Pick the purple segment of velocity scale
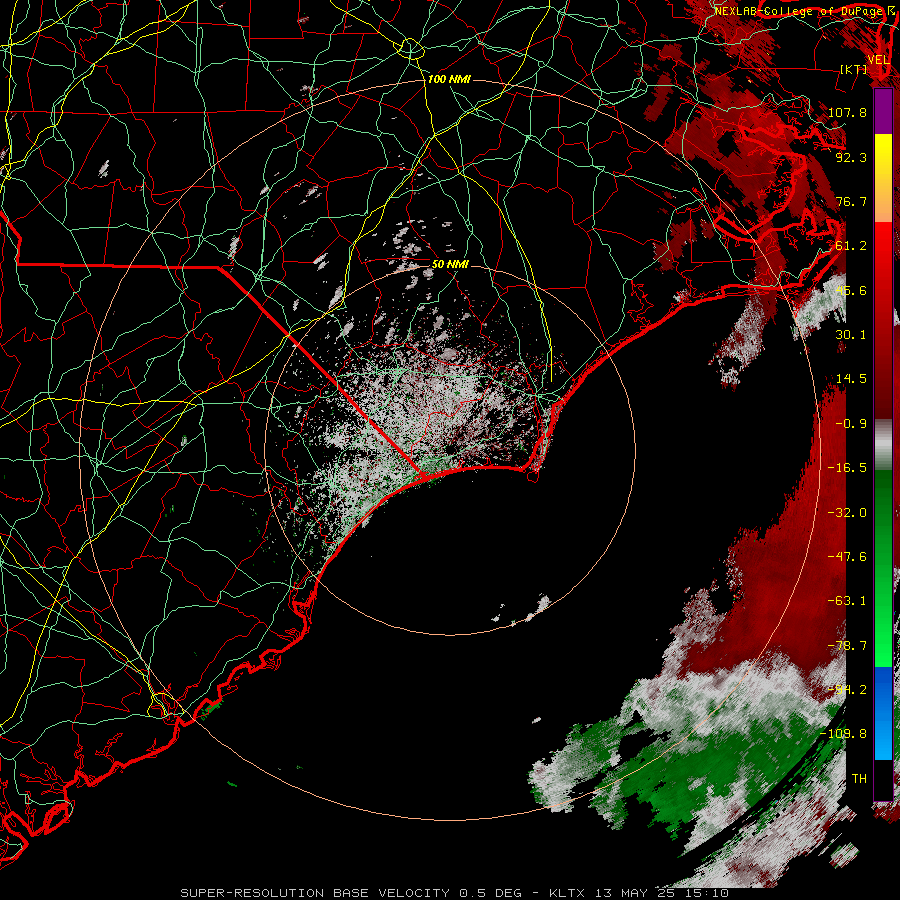This screenshot has width=900, height=900. 883,111
